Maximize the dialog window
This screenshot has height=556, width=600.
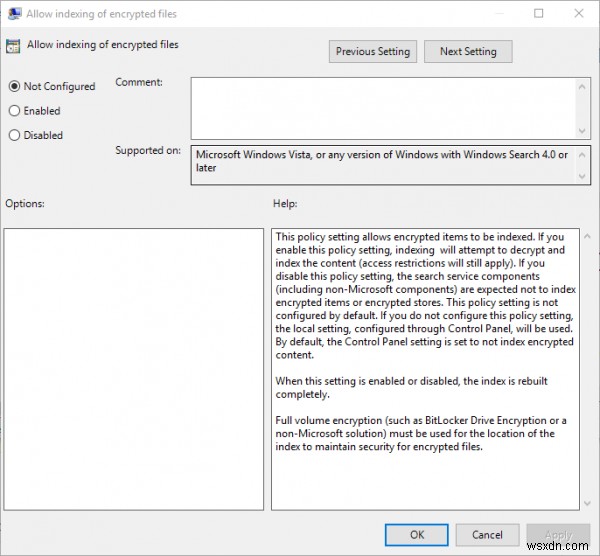(x=538, y=13)
